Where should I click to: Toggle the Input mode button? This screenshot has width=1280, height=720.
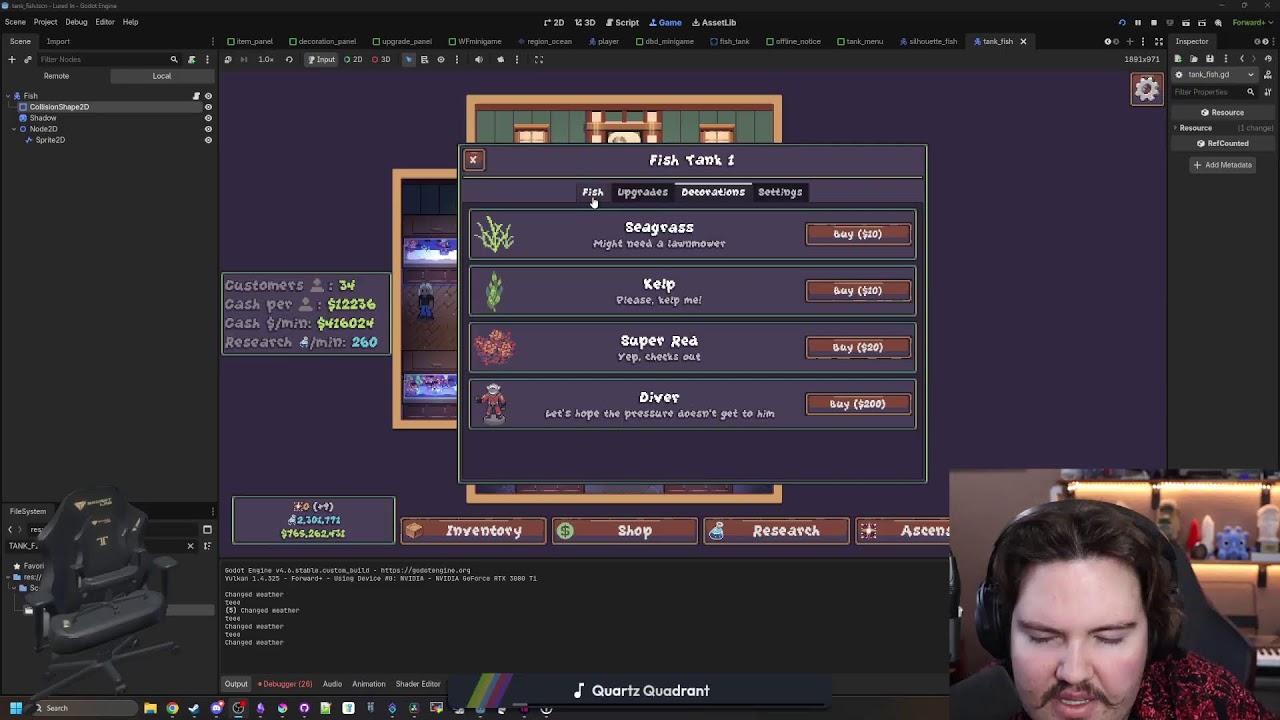321,59
